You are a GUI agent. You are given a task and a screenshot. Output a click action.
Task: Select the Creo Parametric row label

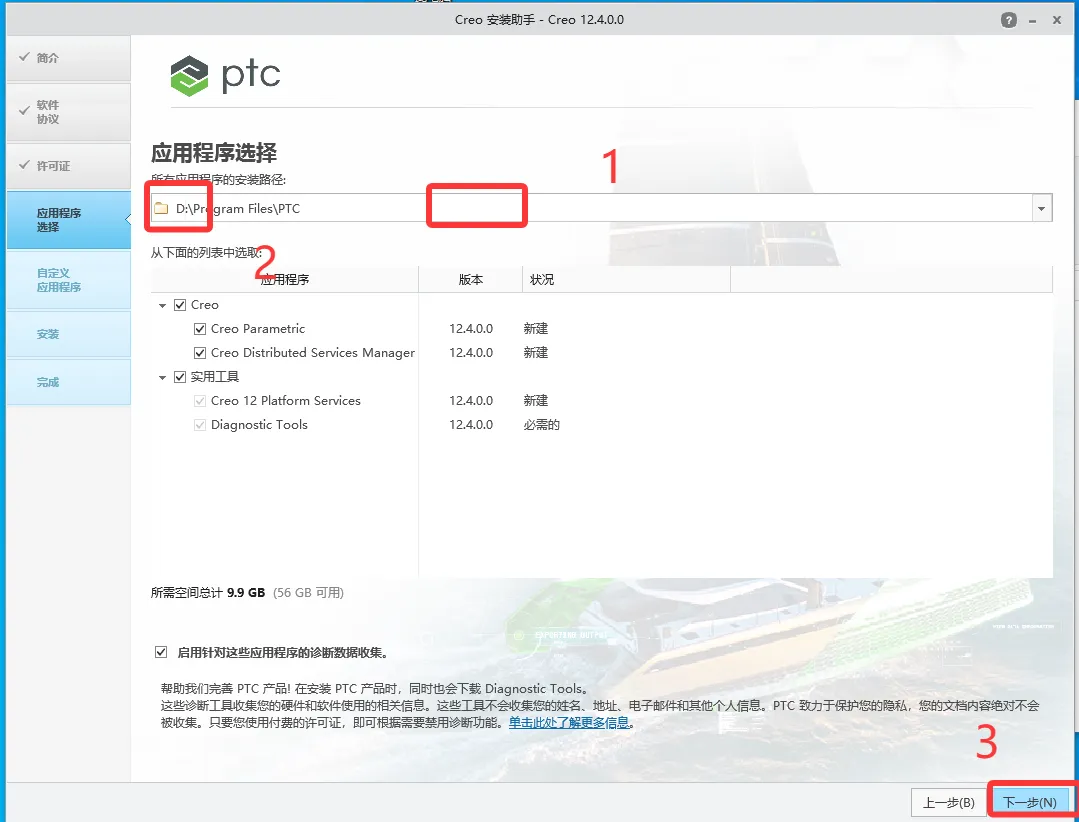[258, 329]
